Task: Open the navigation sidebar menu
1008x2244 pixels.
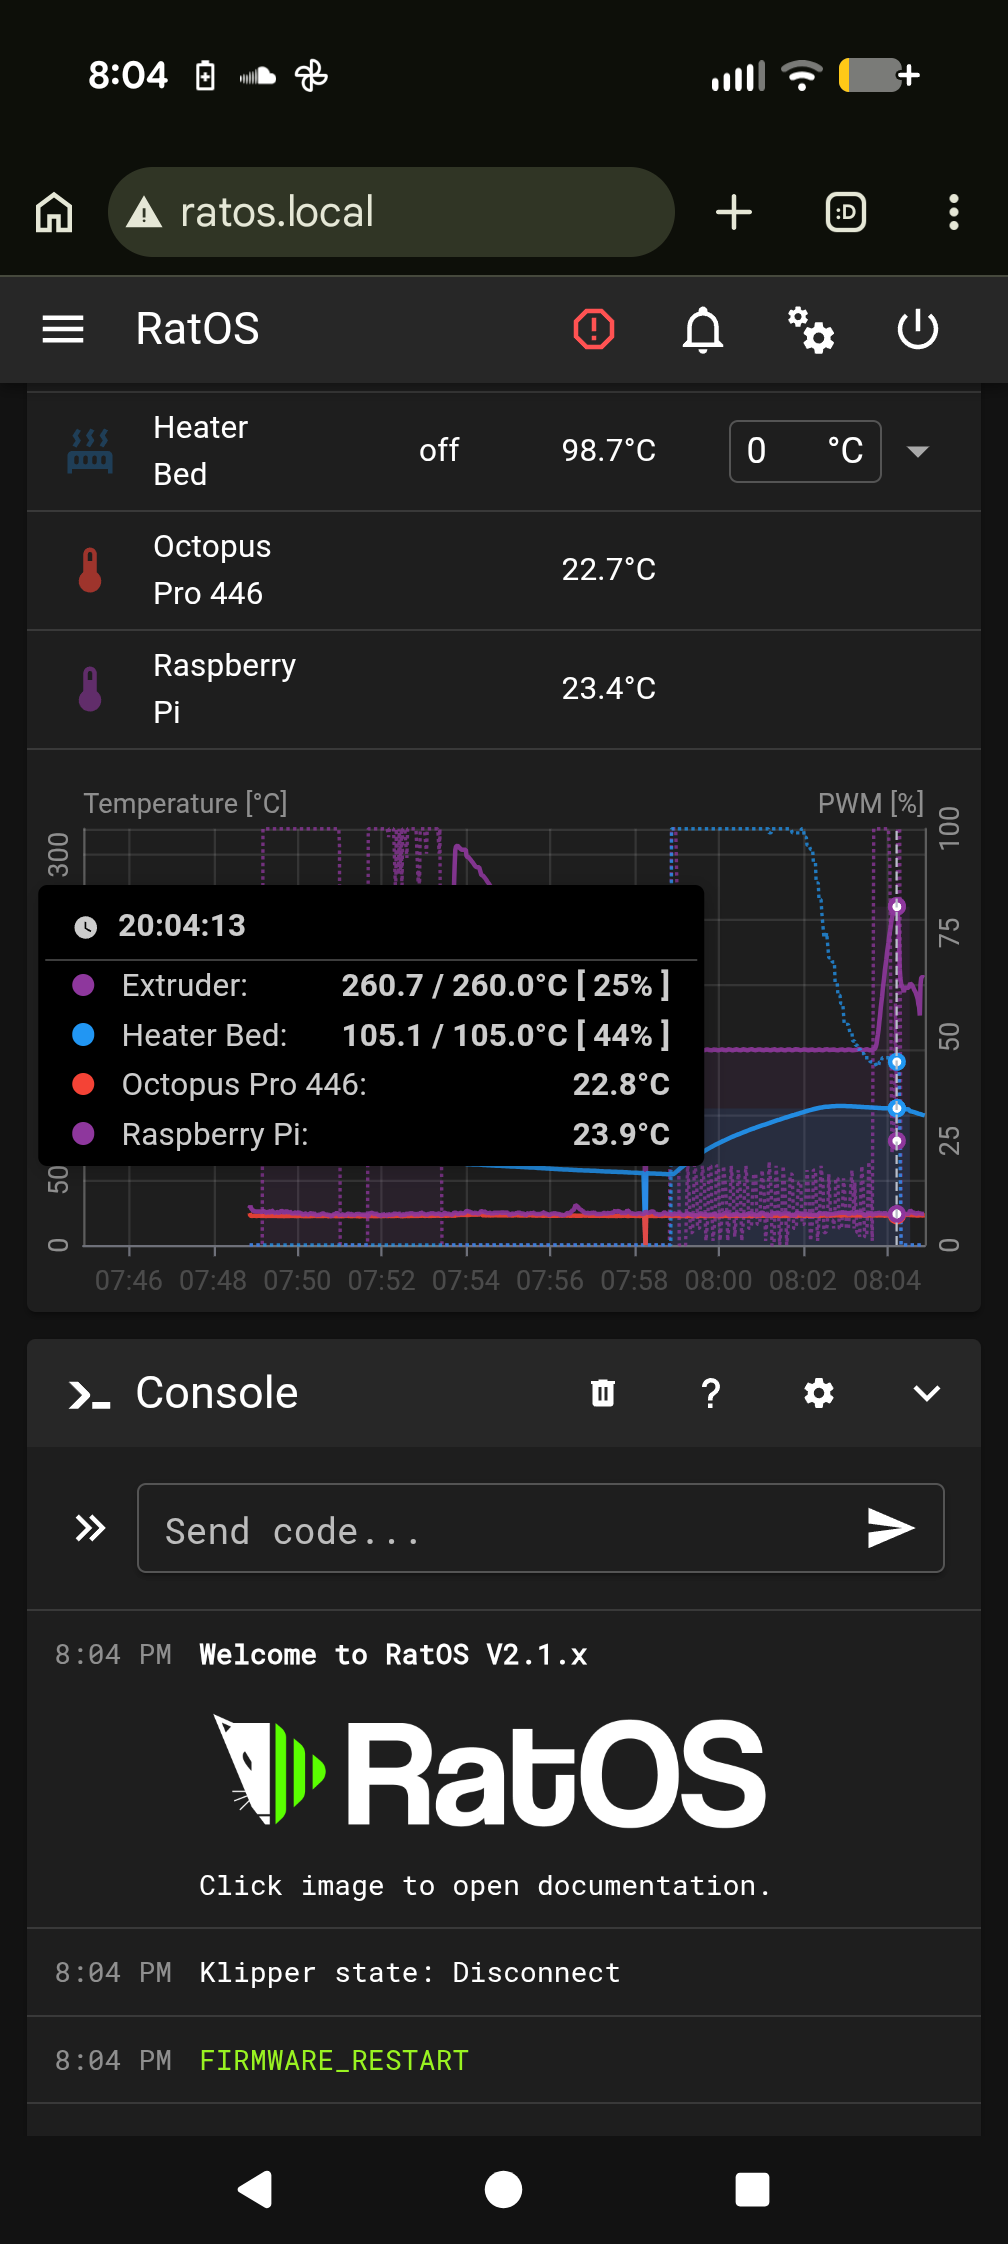Action: [x=63, y=330]
